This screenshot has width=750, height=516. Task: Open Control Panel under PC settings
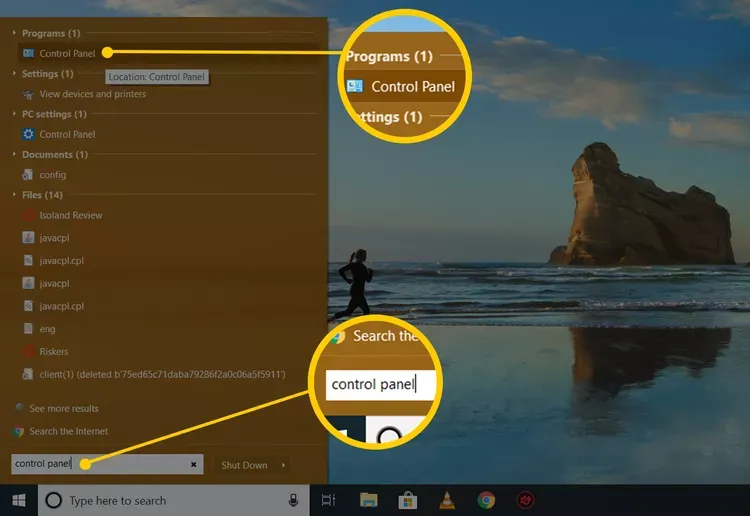pyautogui.click(x=66, y=134)
